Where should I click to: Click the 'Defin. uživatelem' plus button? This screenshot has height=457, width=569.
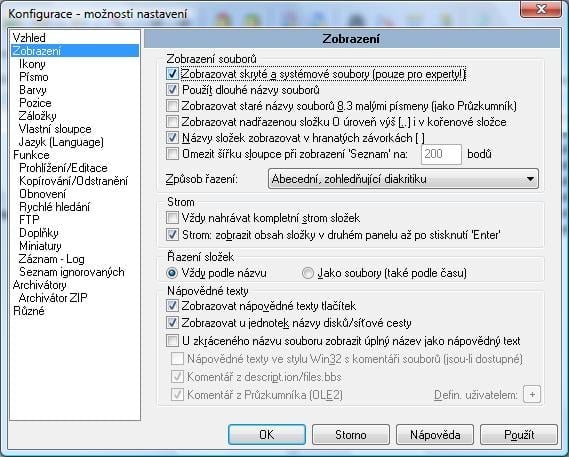532,394
